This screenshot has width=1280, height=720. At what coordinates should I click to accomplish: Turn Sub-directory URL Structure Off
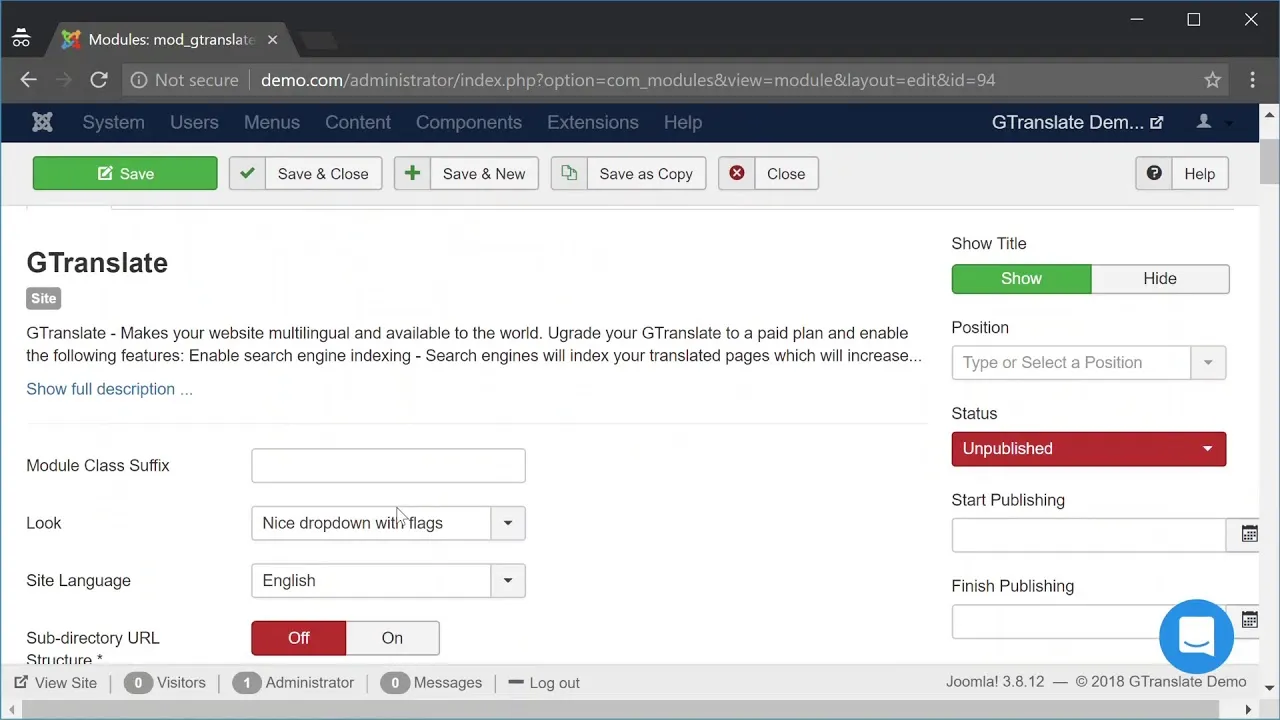(x=299, y=638)
